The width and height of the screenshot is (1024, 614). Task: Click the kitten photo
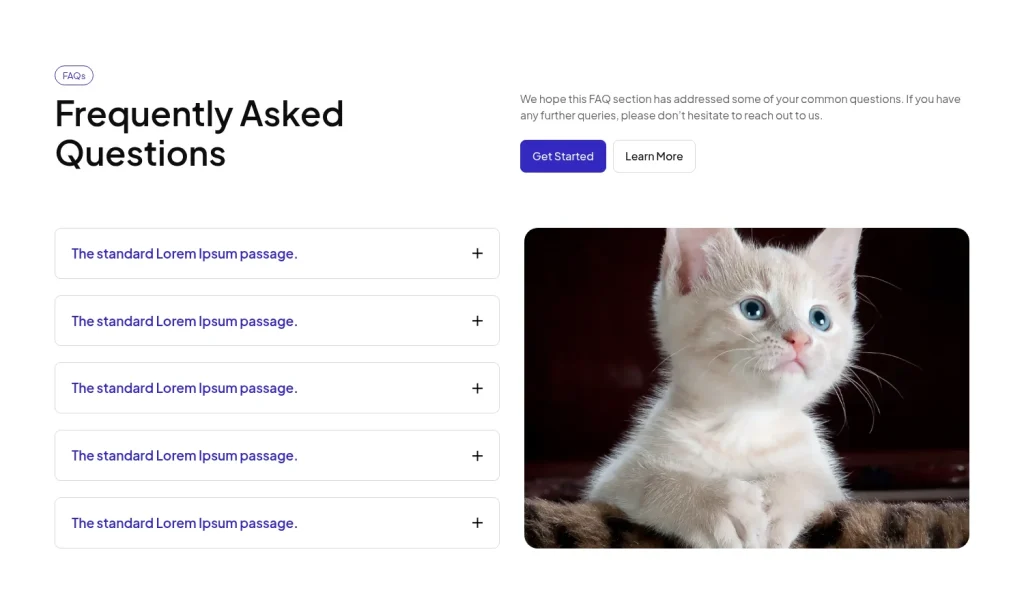[746, 388]
